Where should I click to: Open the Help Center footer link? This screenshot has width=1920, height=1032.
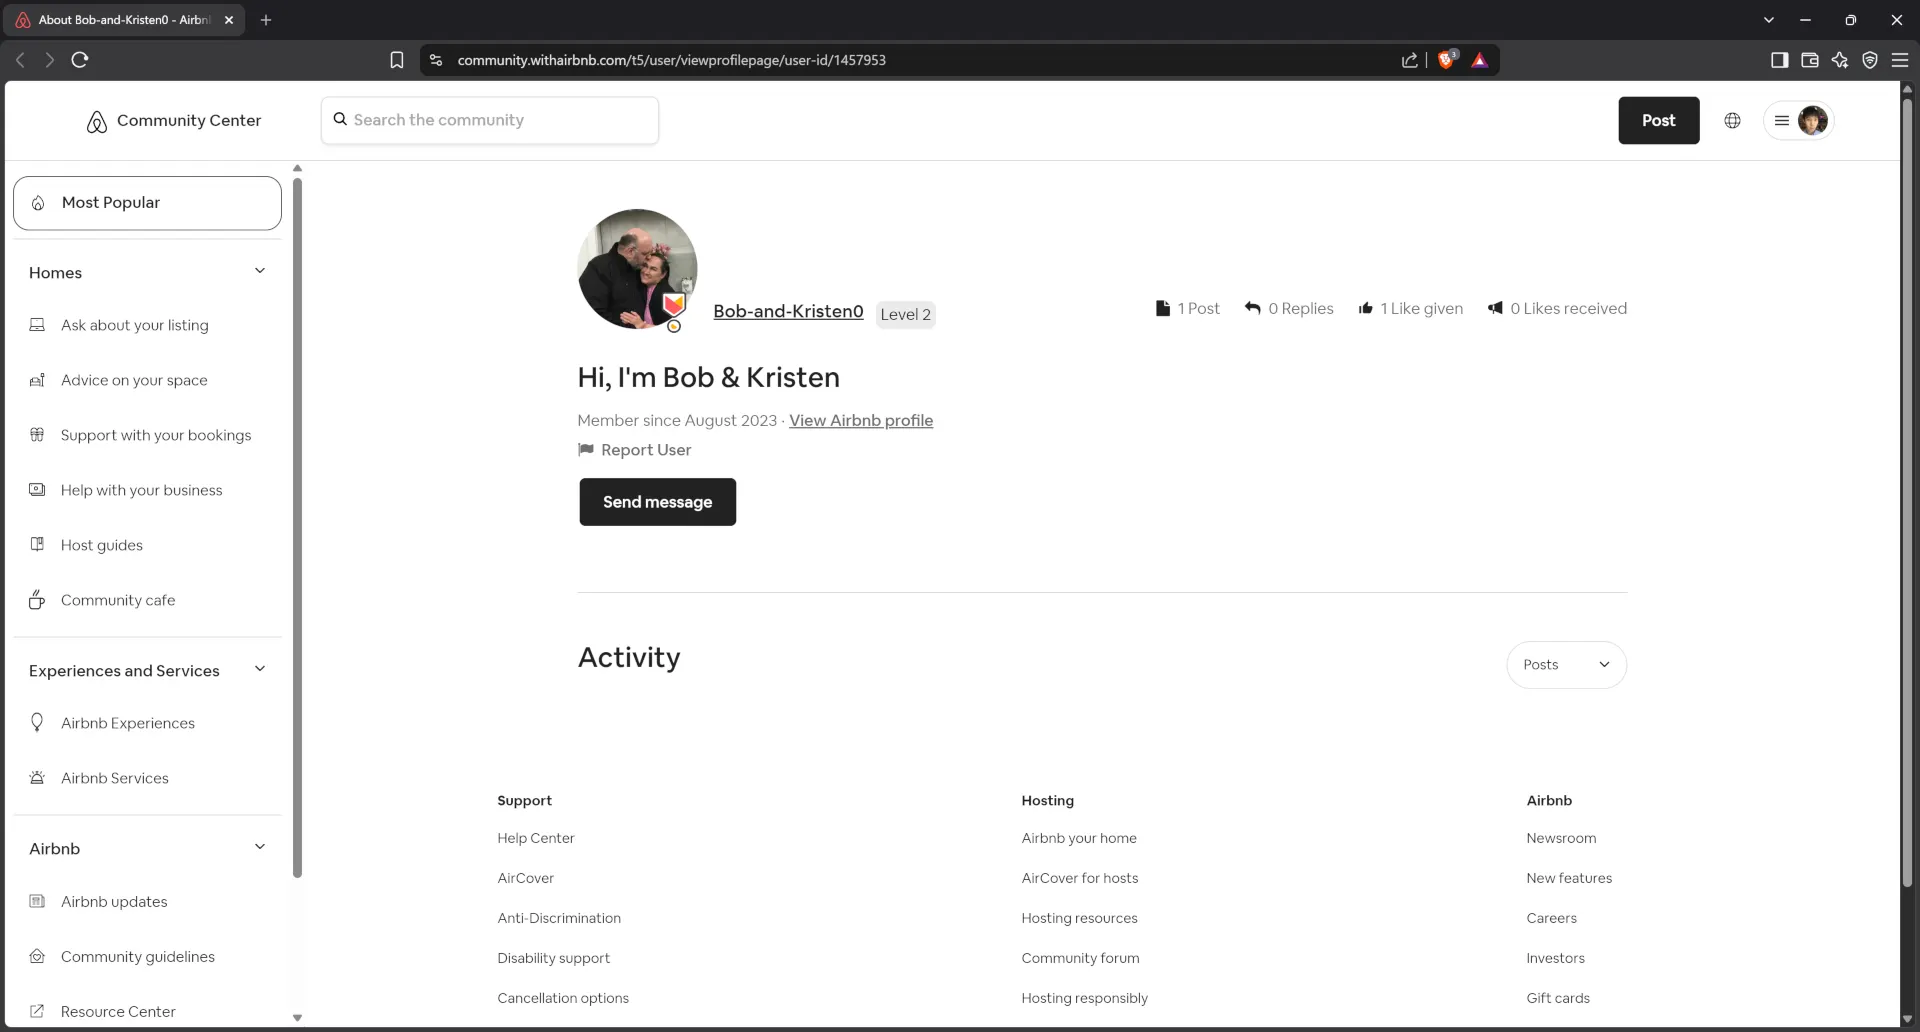(536, 838)
